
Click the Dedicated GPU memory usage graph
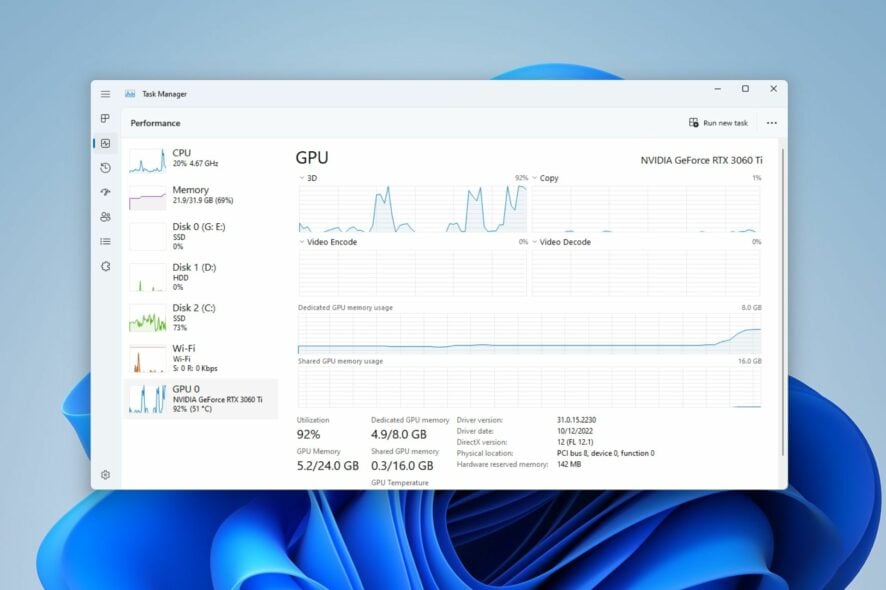[529, 333]
